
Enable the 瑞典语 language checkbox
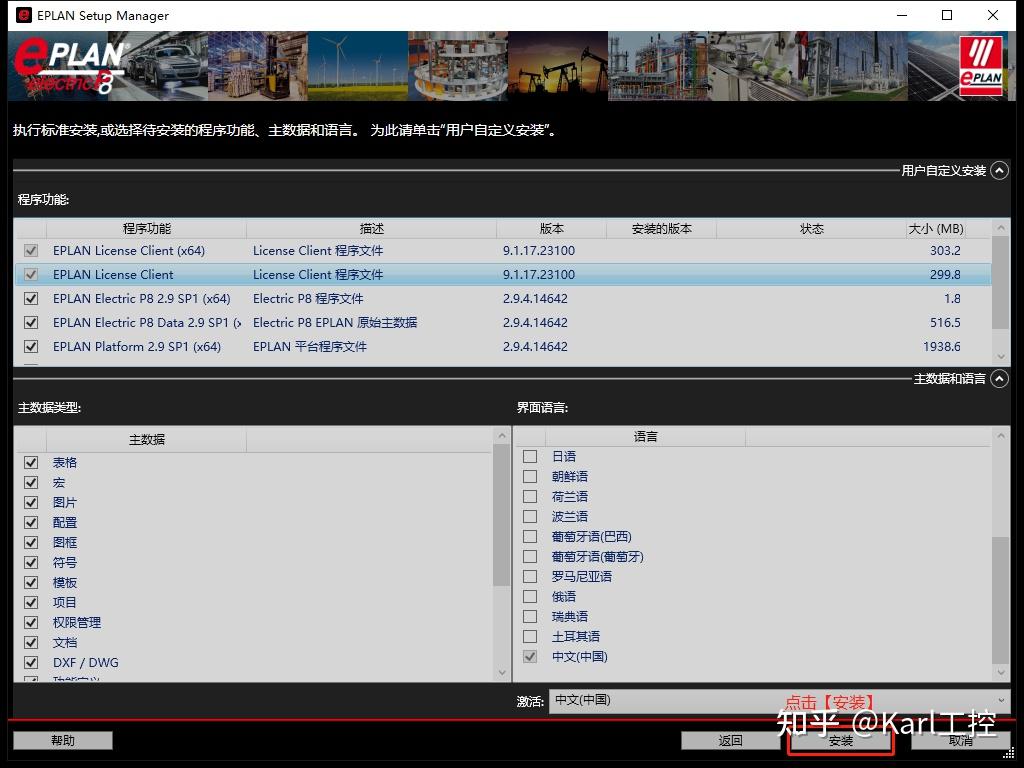(530, 616)
